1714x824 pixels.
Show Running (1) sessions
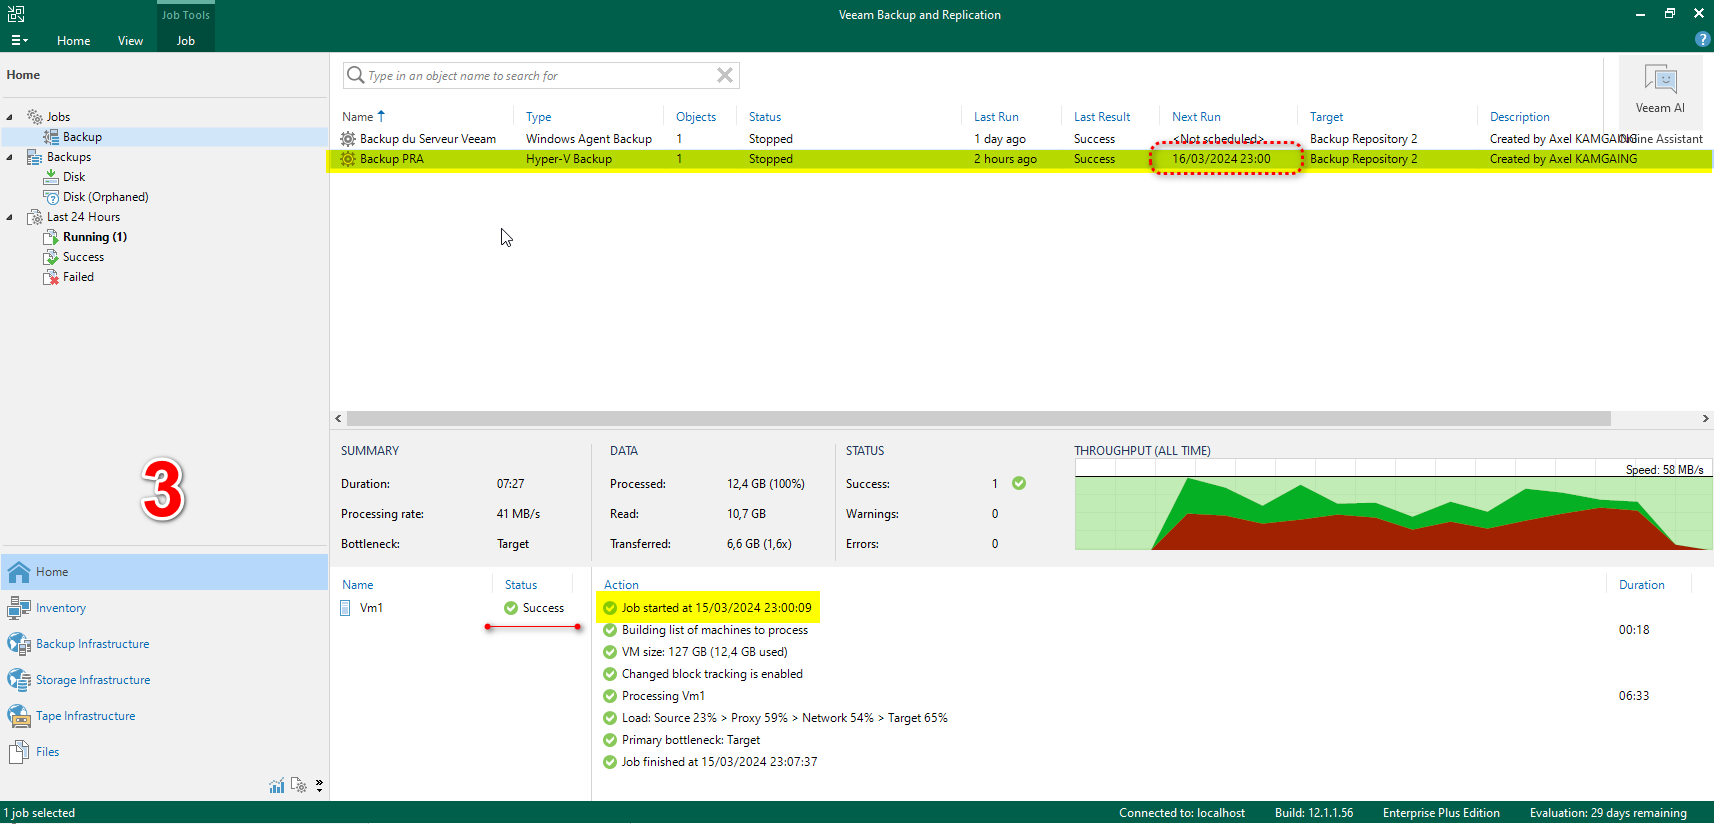94,237
